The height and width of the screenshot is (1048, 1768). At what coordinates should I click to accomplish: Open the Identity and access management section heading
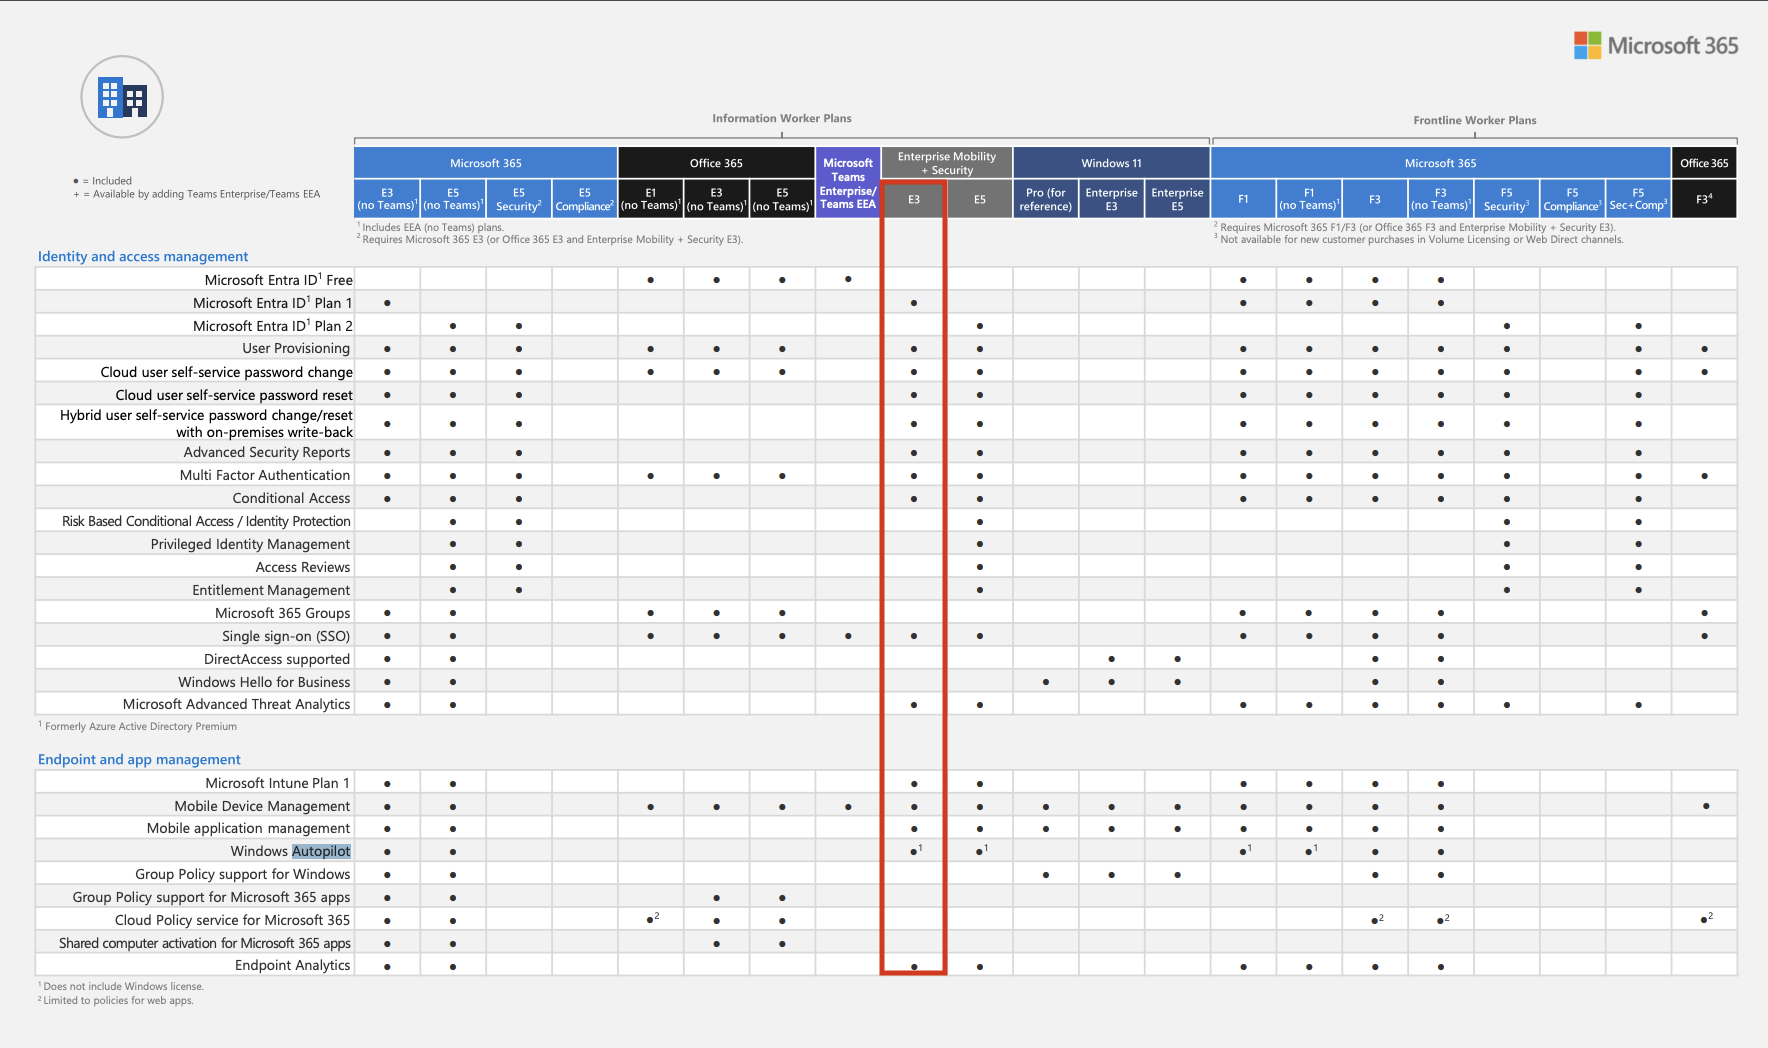[143, 256]
